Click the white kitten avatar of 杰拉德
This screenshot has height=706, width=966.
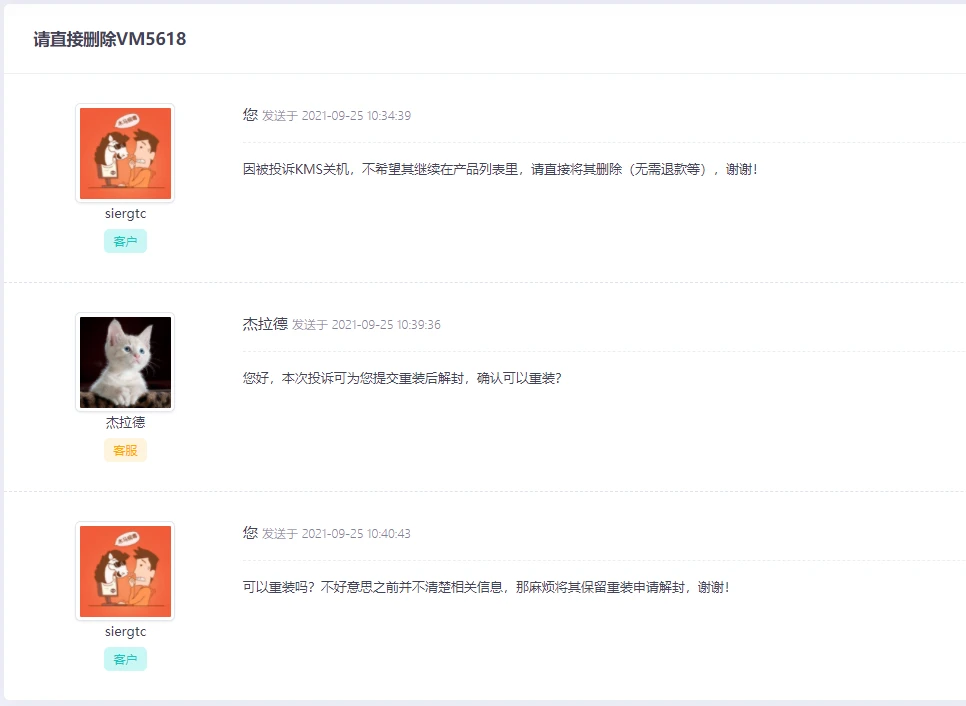[125, 362]
